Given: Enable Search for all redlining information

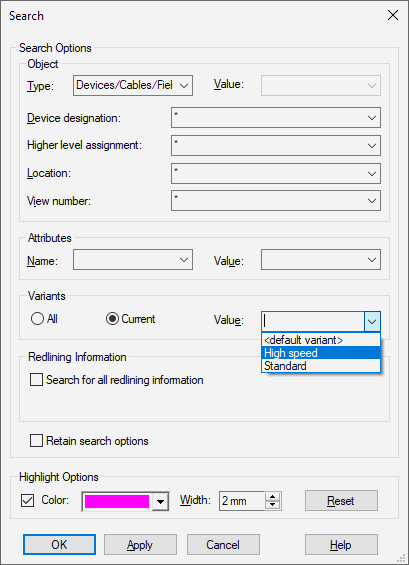Looking at the screenshot, I should coord(36,380).
